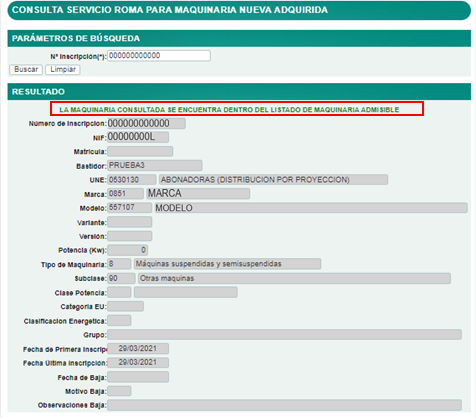This screenshot has height=418, width=476.
Task: Select the Fecha Última Inscripción date field
Action: click(138, 363)
